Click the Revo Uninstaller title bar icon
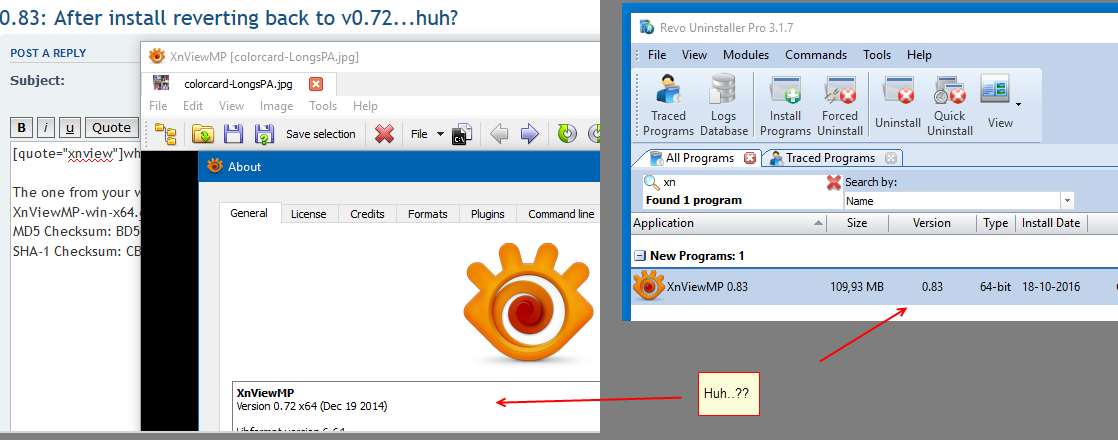1118x440 pixels. [x=647, y=27]
